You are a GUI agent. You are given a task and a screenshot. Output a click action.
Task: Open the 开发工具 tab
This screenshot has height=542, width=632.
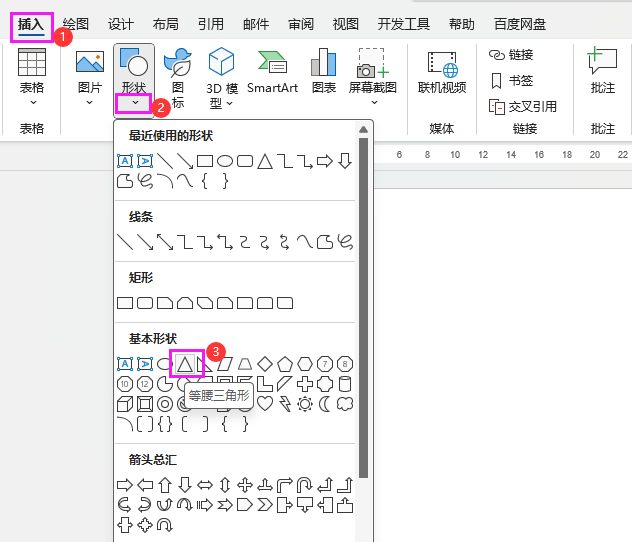[403, 24]
